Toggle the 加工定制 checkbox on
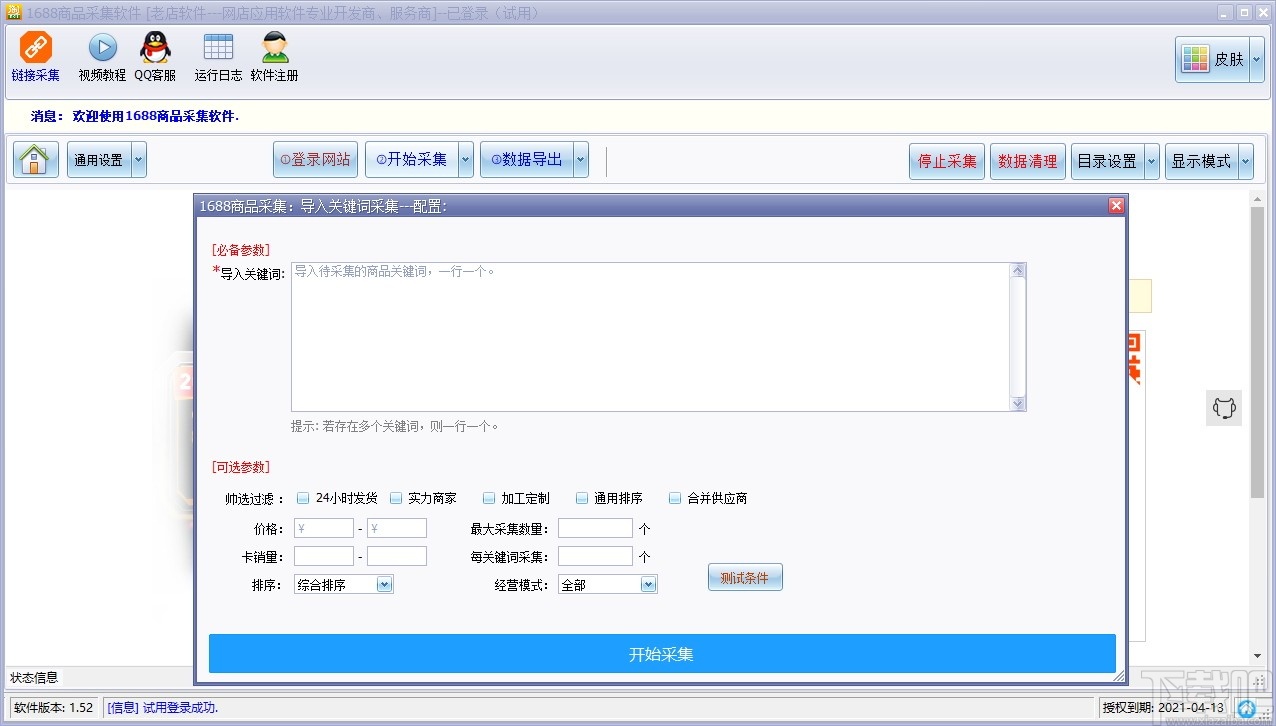The width and height of the screenshot is (1276, 726). [x=489, y=498]
